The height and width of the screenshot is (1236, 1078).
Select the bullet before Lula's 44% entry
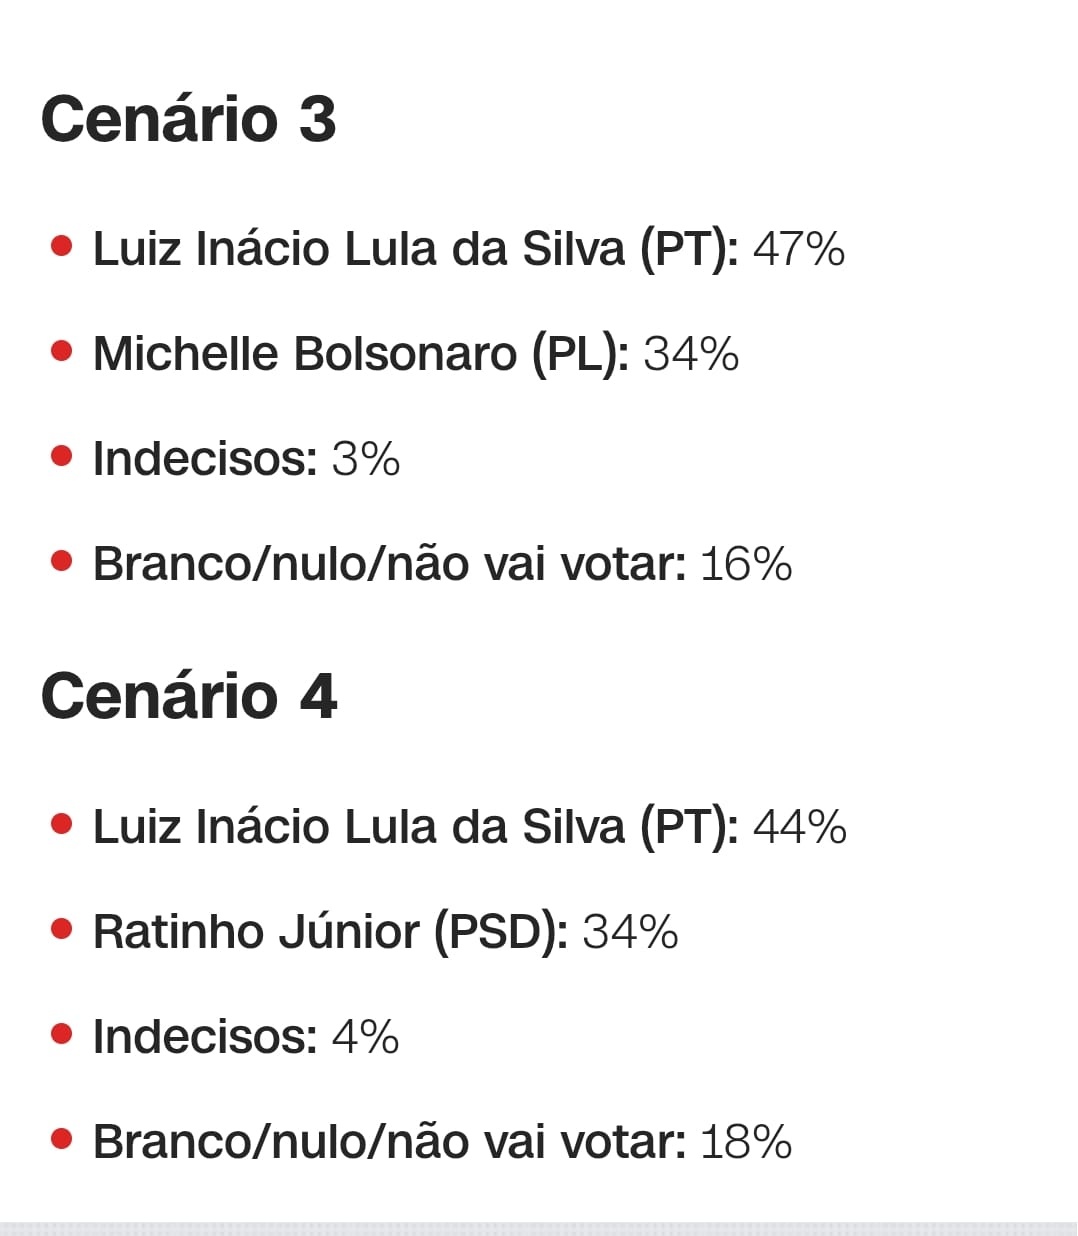pyautogui.click(x=62, y=824)
